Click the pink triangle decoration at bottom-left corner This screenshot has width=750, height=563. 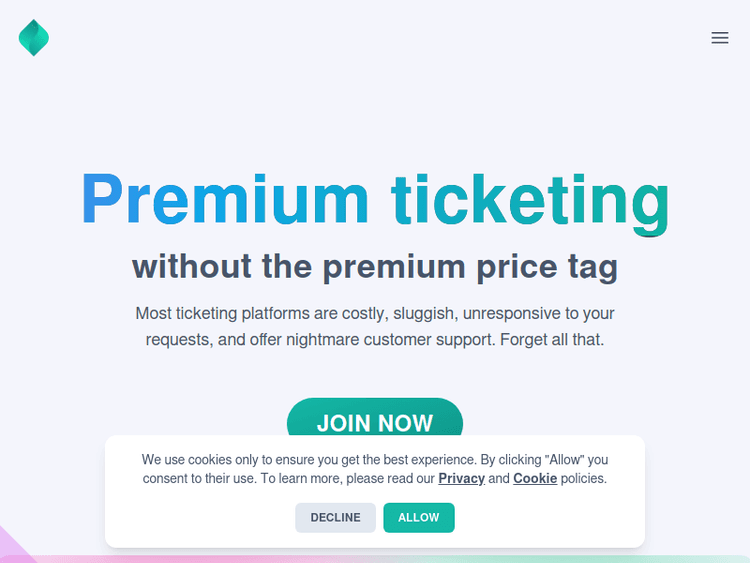pos(10,547)
